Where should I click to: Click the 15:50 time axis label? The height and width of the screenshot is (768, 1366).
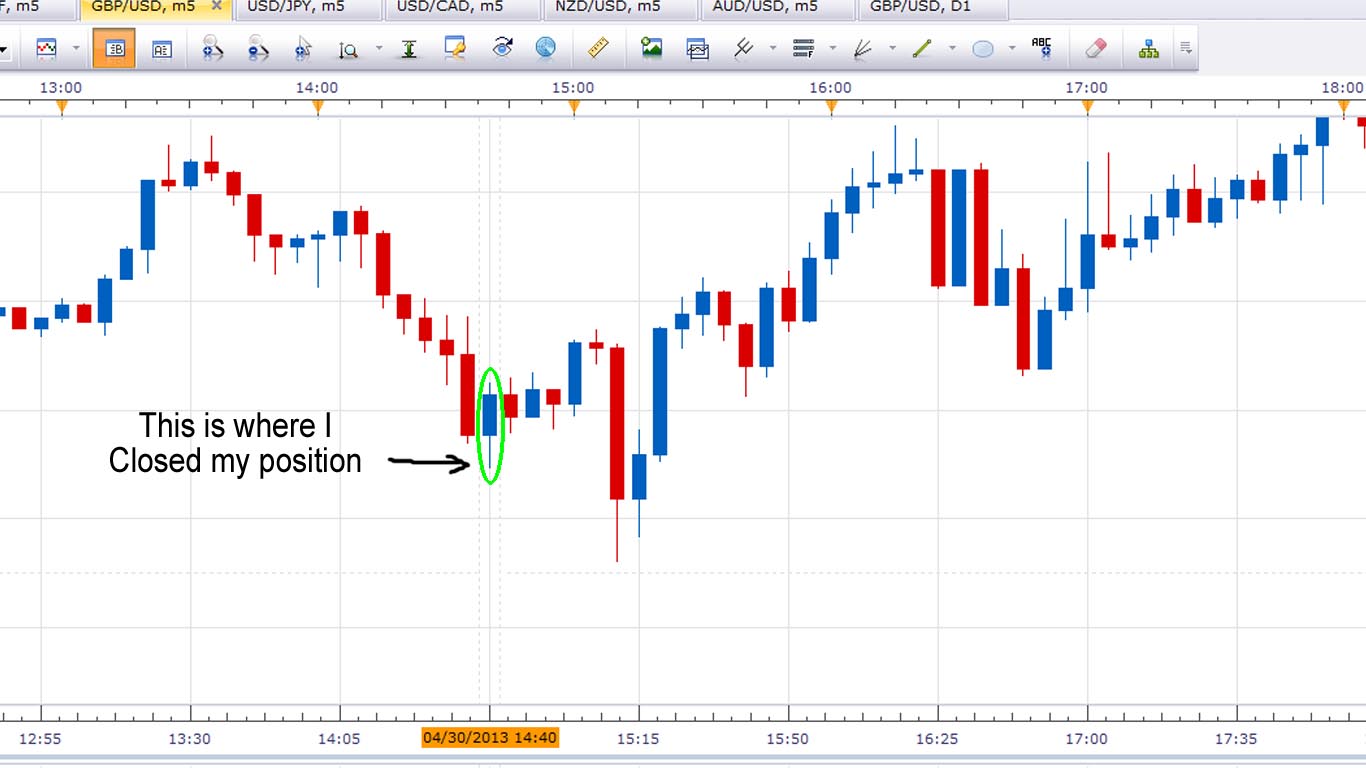click(787, 739)
